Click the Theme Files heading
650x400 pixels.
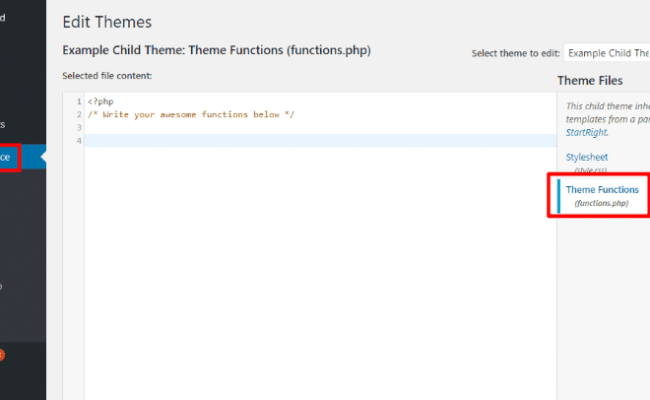(x=590, y=80)
